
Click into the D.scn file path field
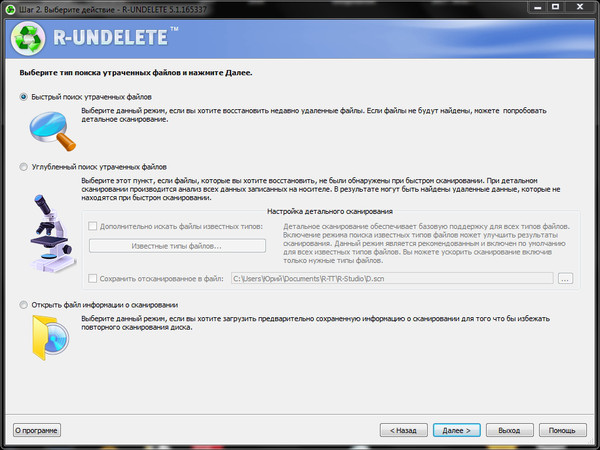[x=392, y=279]
